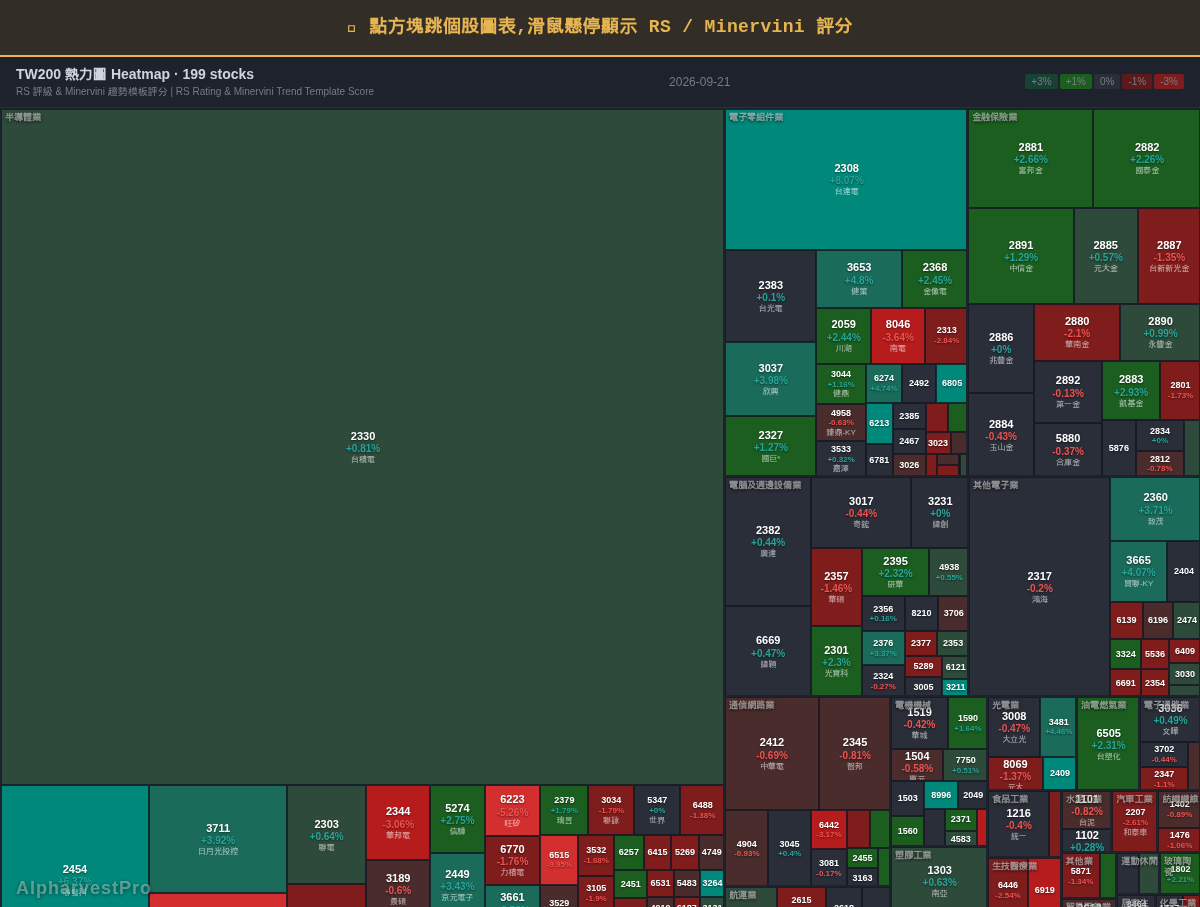Click the +3% legend color swatch
Viewport: 1200px width, 907px height.
coord(1041,82)
